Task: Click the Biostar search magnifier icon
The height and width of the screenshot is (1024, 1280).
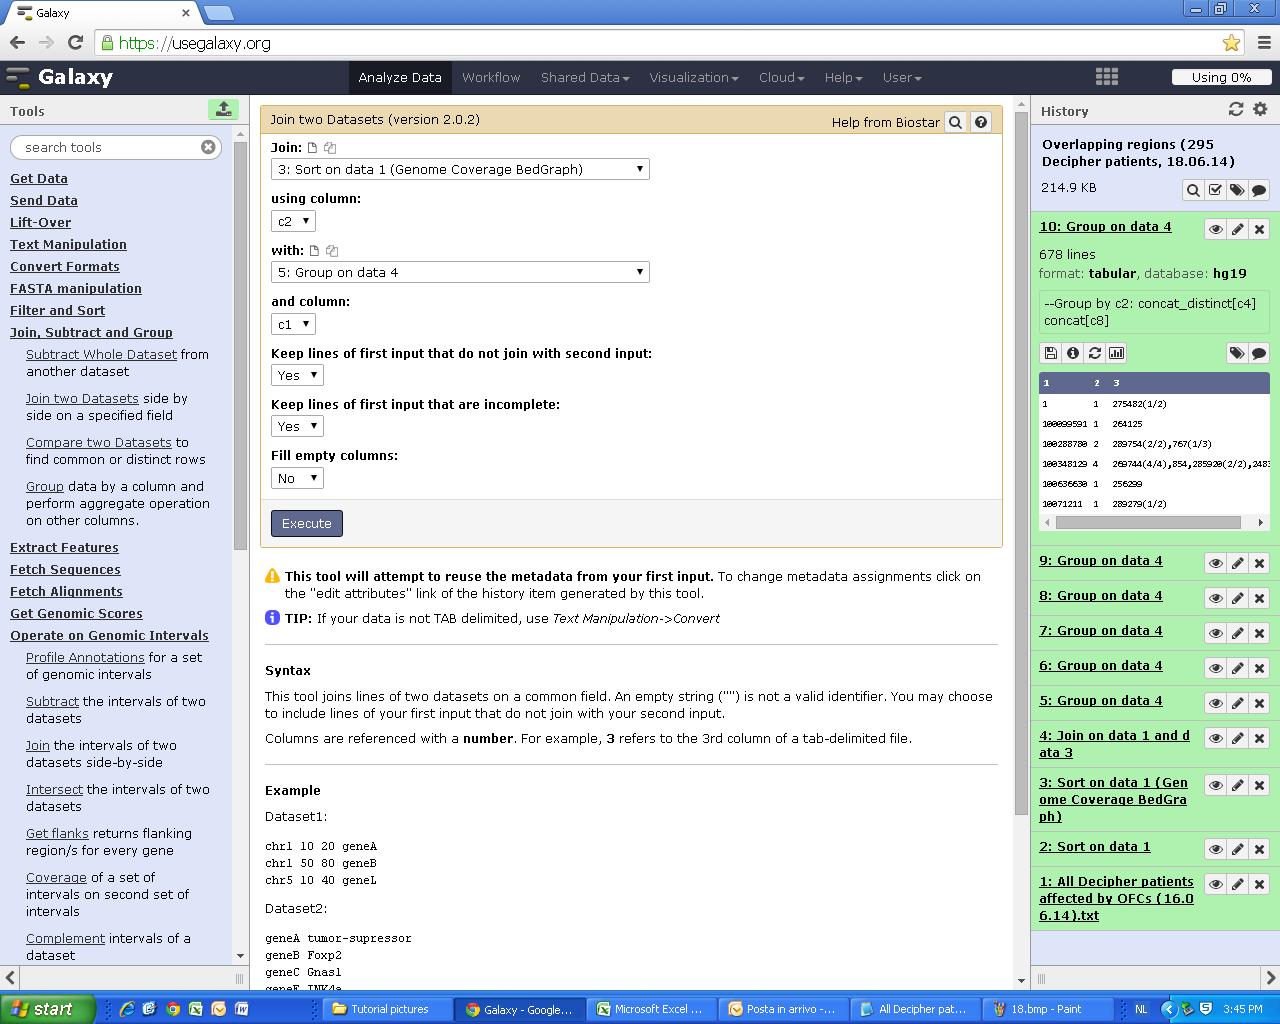Action: (x=955, y=122)
